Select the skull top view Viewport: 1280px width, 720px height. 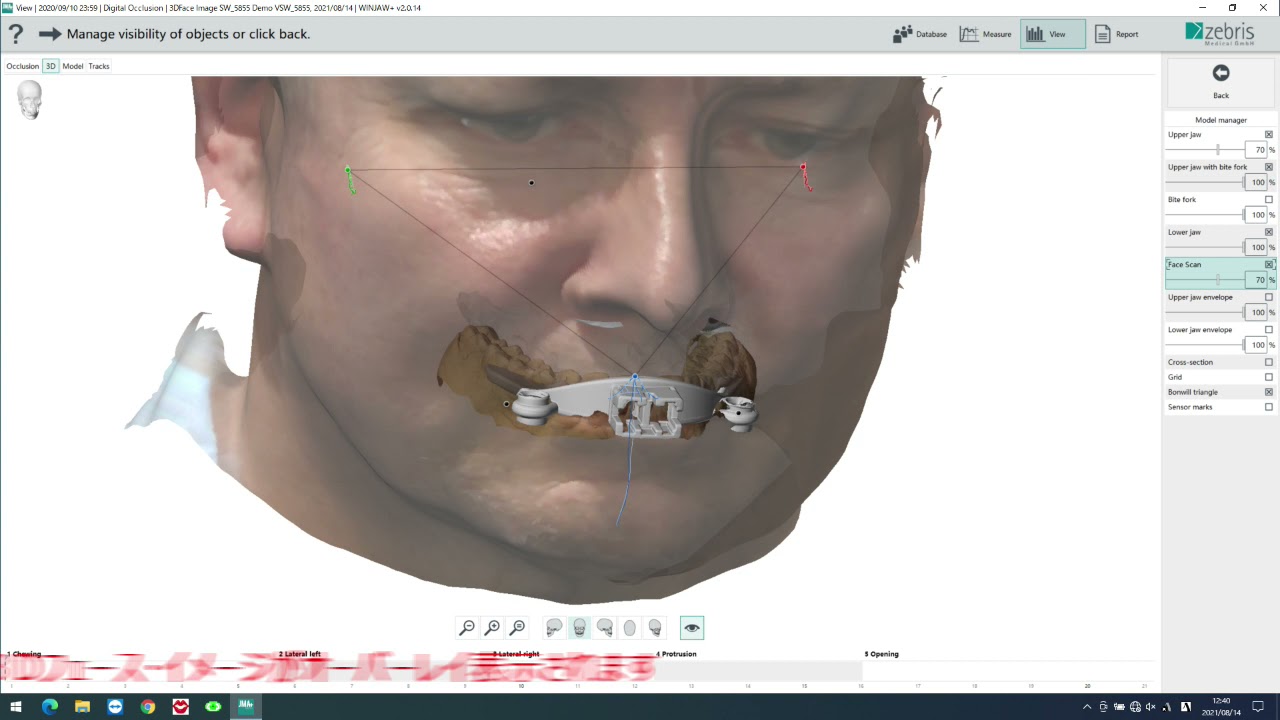pyautogui.click(x=630, y=628)
